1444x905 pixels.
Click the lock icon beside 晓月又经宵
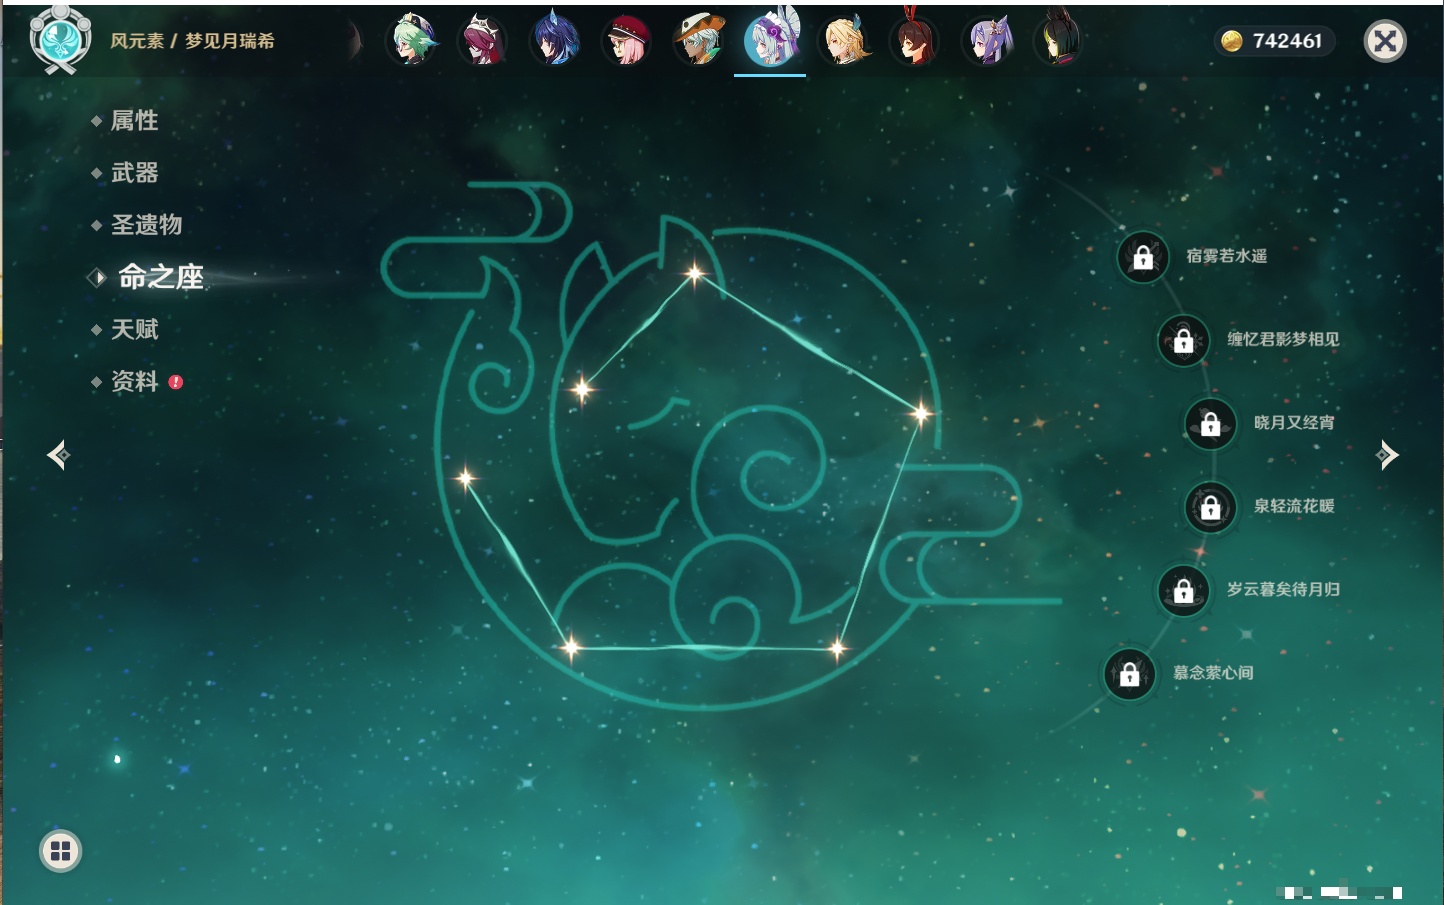point(1210,423)
